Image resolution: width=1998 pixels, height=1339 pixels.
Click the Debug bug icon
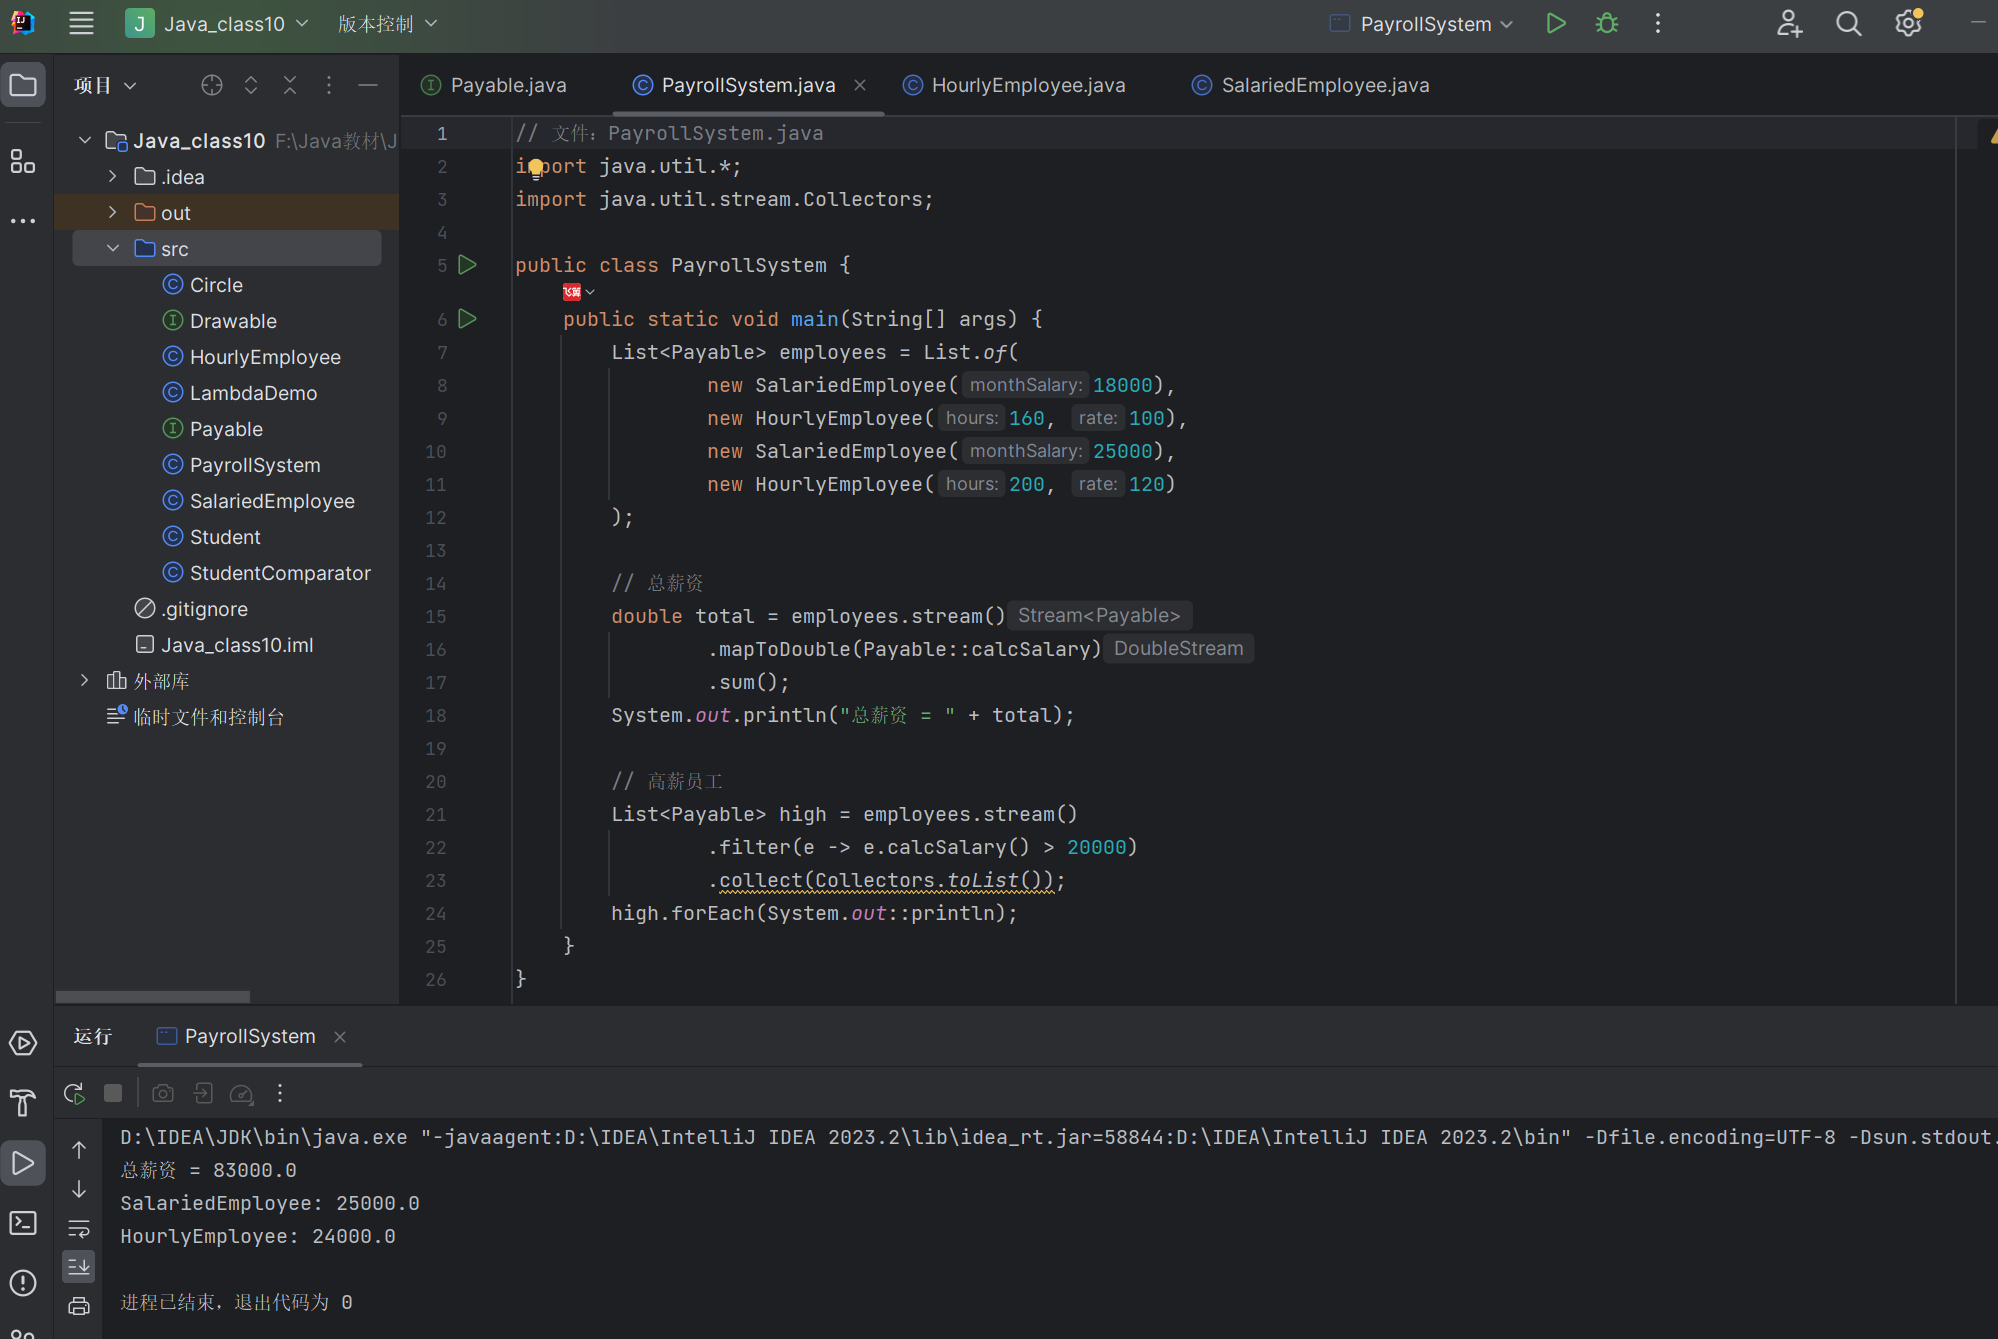(x=1607, y=24)
